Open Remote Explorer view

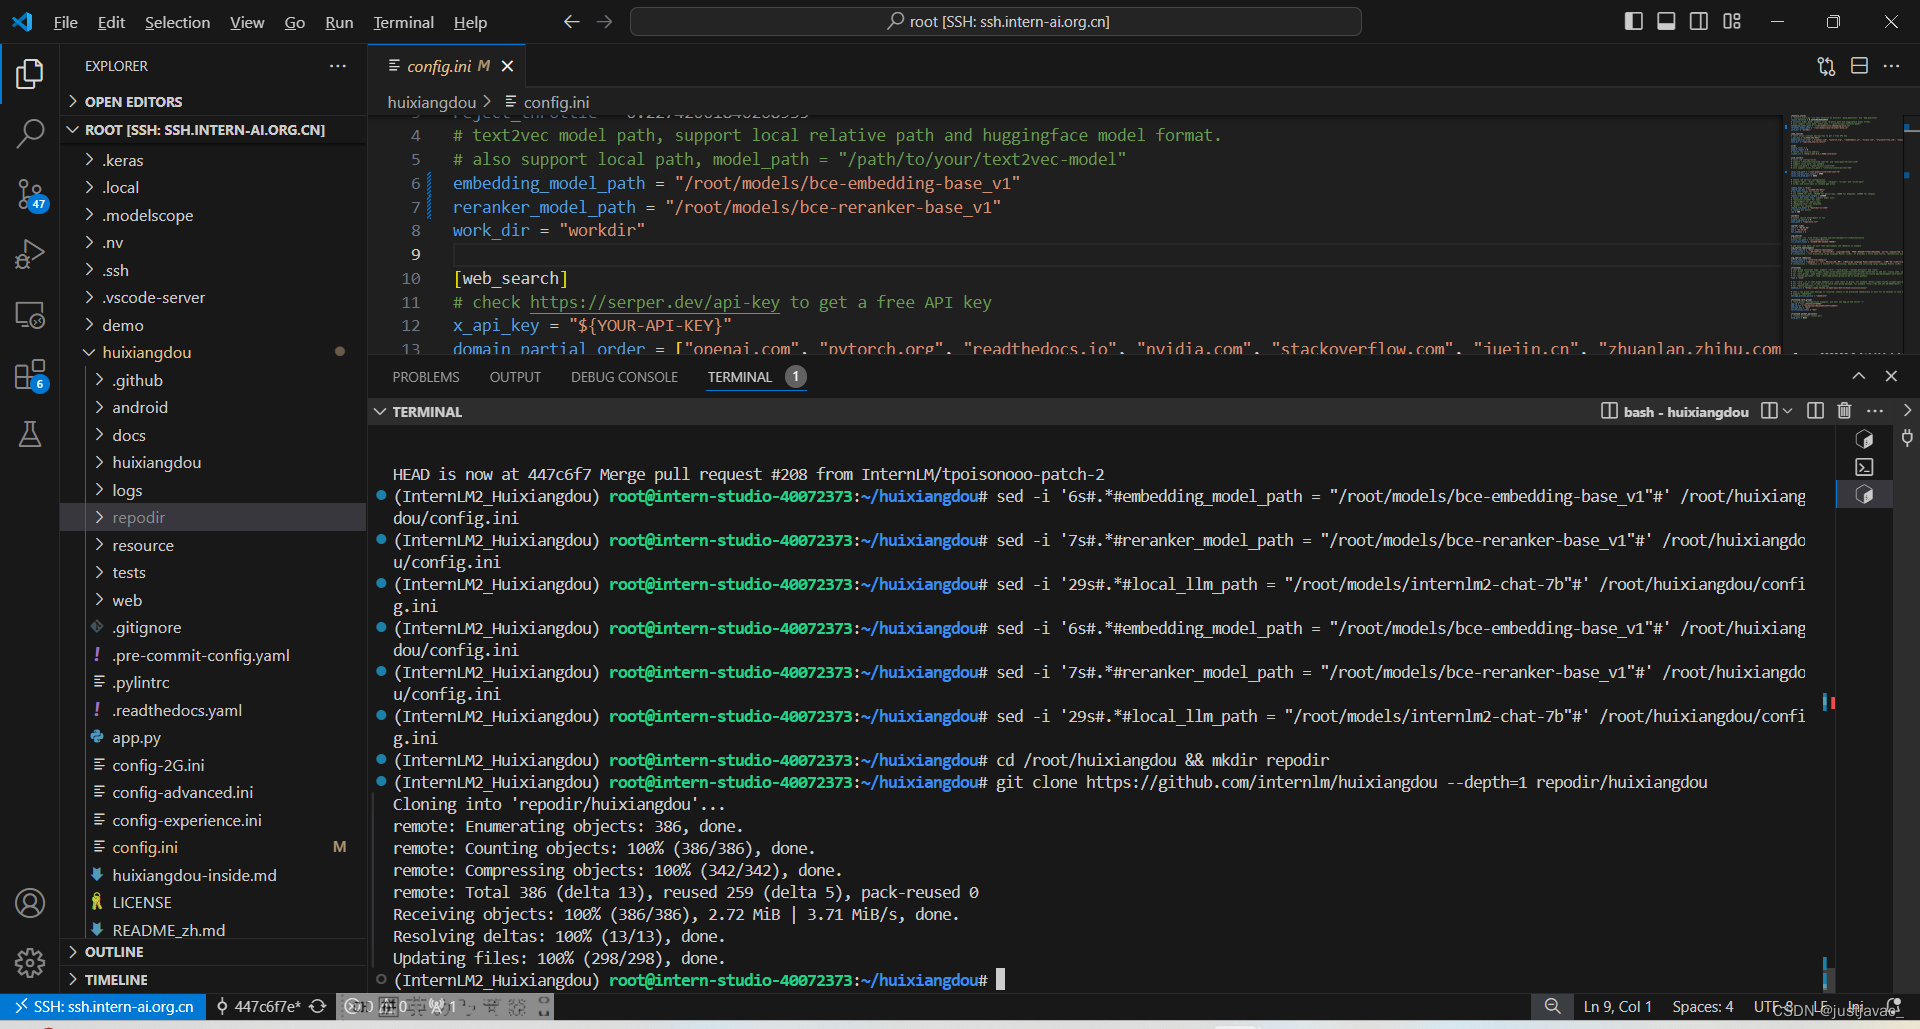click(30, 315)
